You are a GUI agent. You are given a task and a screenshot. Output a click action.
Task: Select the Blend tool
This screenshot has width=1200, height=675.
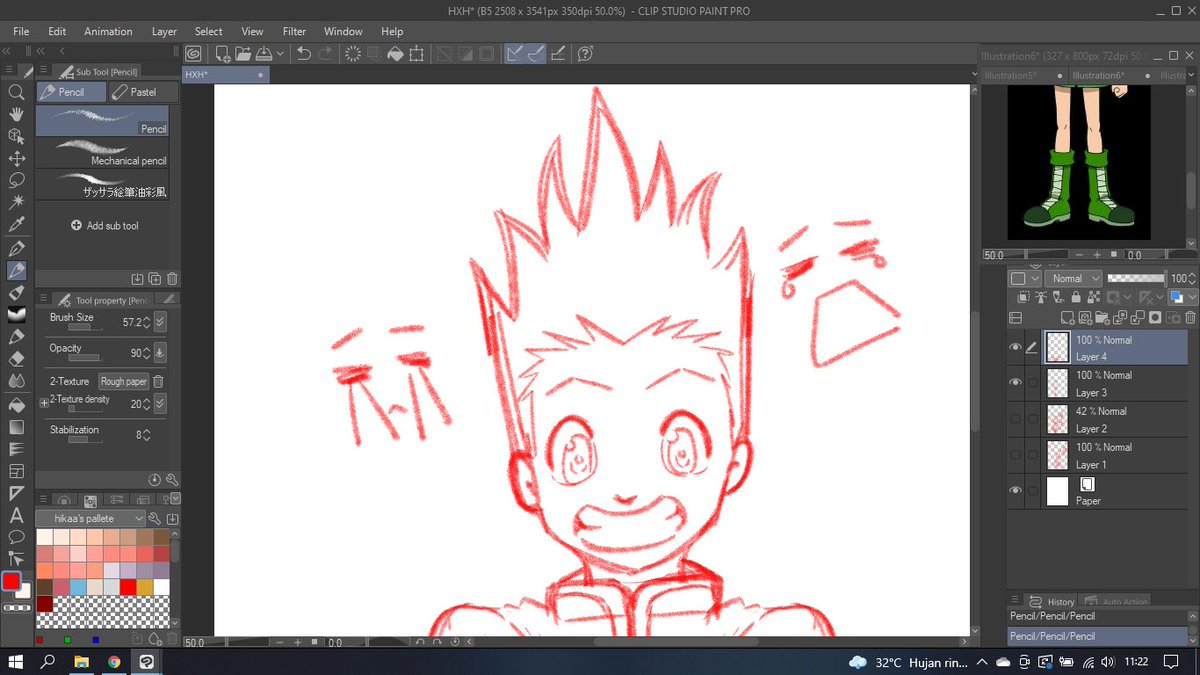pos(16,381)
